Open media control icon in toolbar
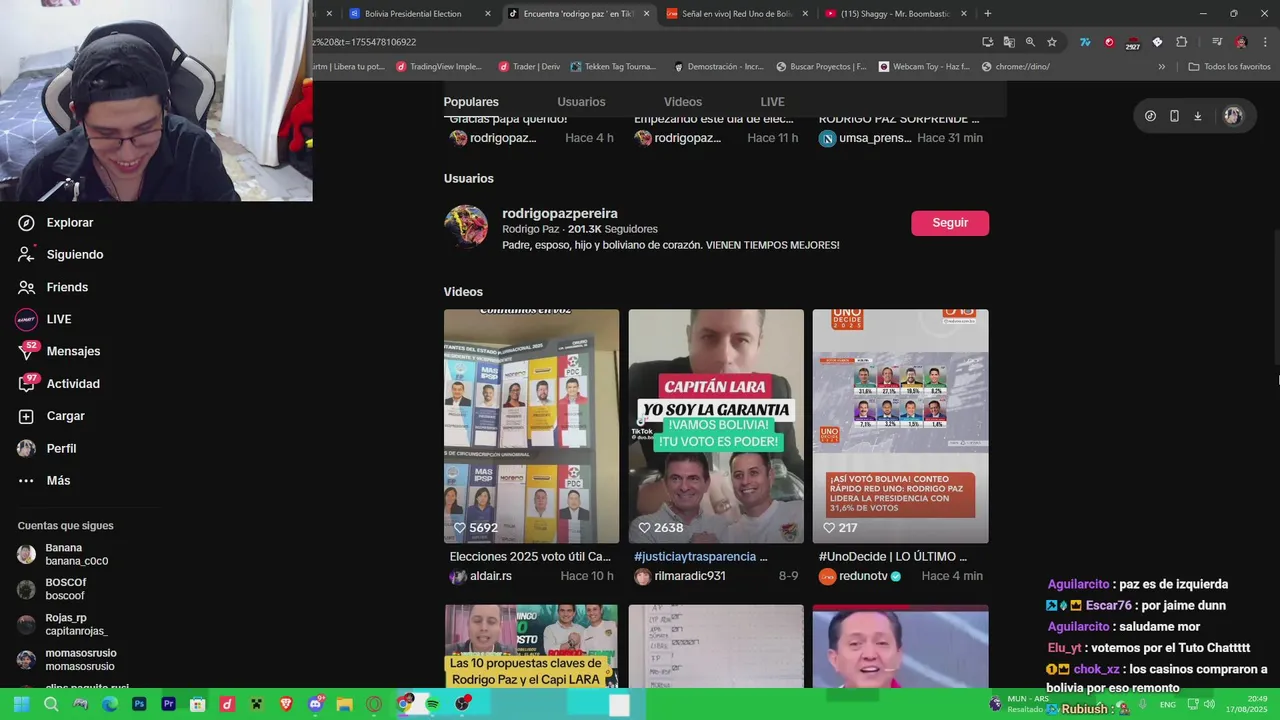 tap(1217, 42)
